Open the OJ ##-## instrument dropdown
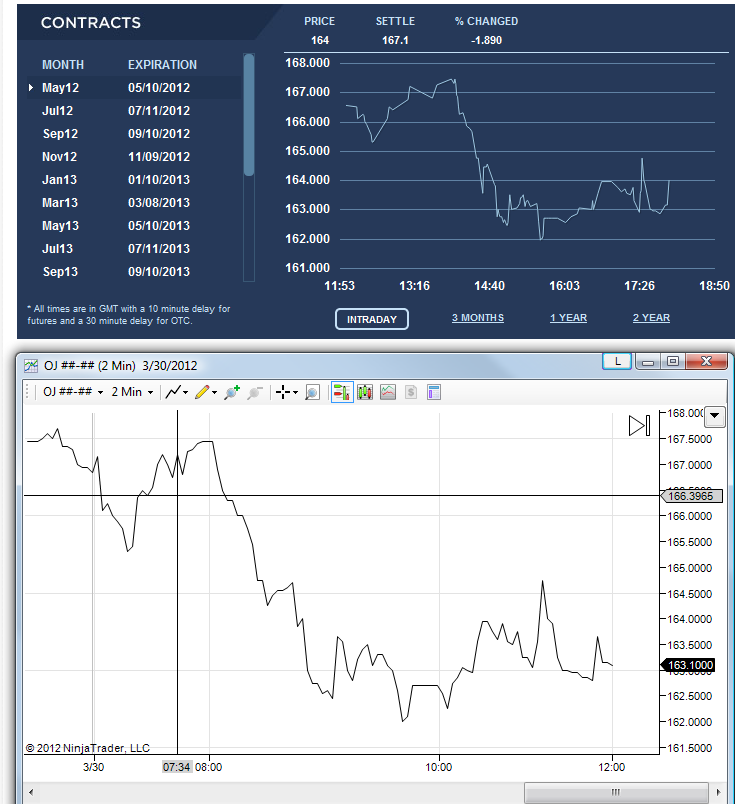 click(73, 392)
